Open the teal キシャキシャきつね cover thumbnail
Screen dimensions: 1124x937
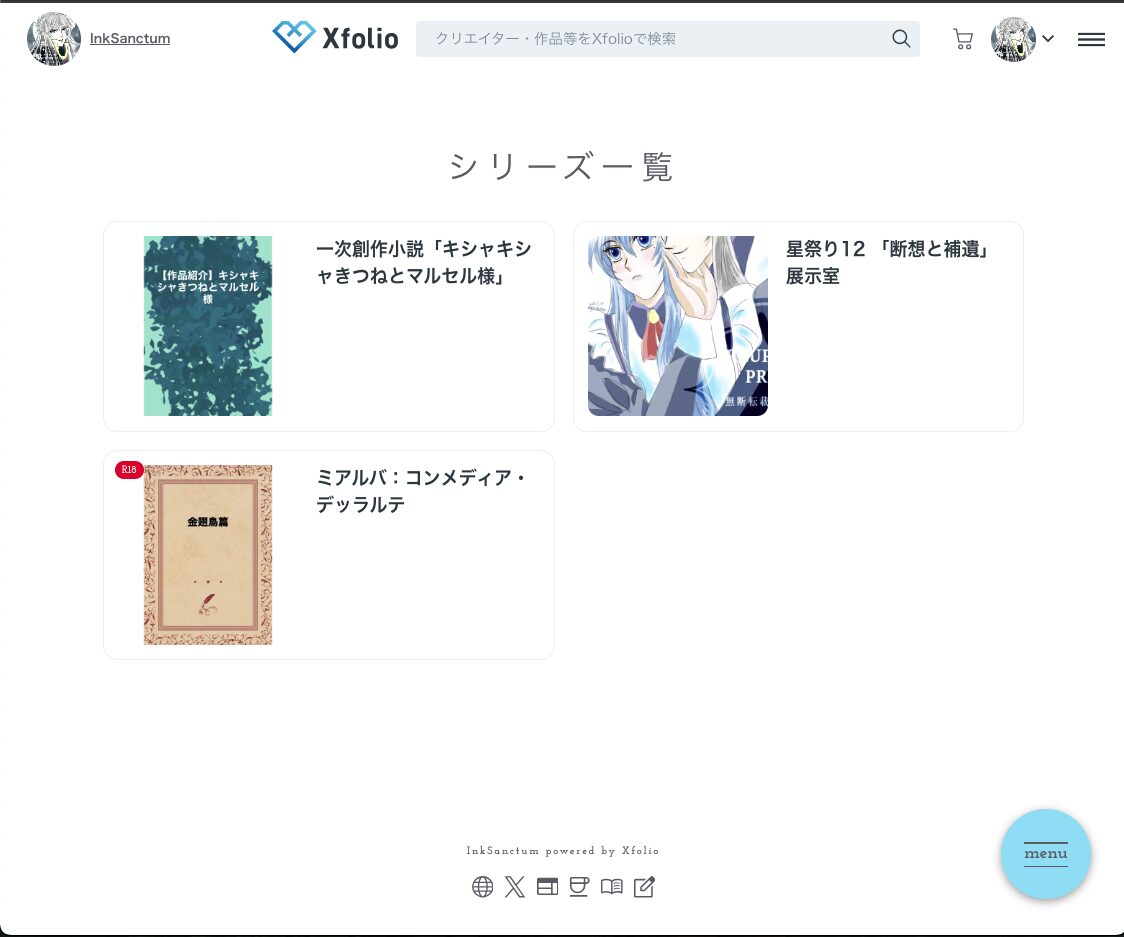(x=208, y=326)
